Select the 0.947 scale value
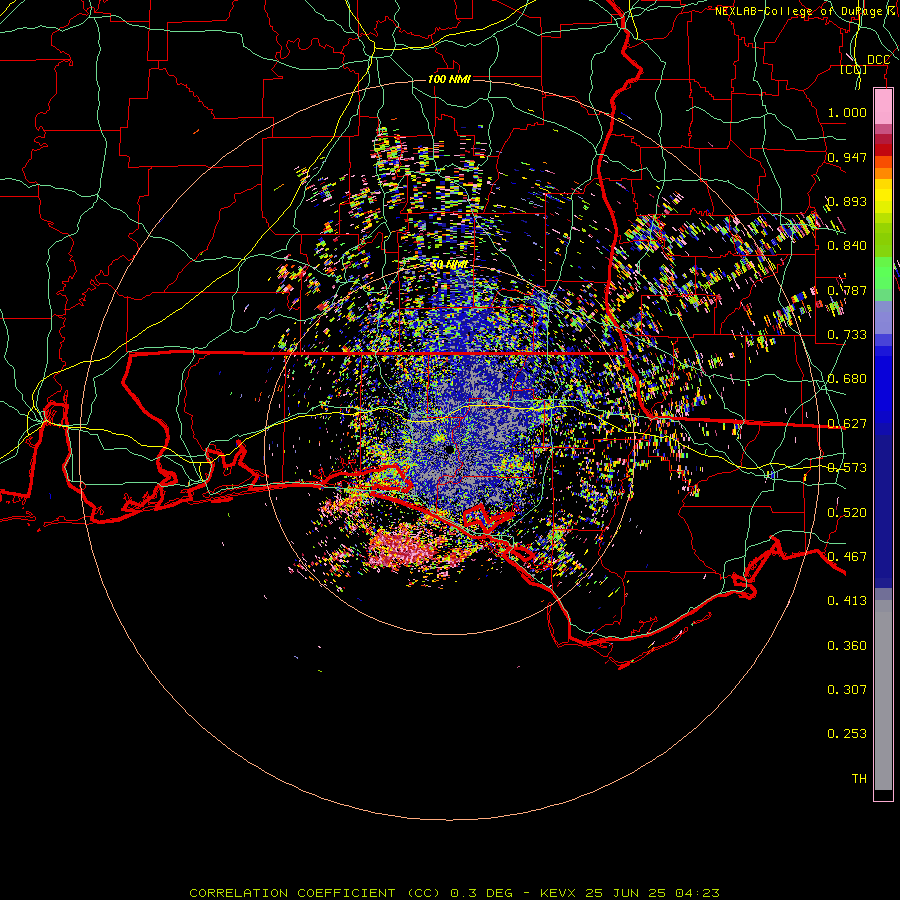900x900 pixels. coord(847,157)
